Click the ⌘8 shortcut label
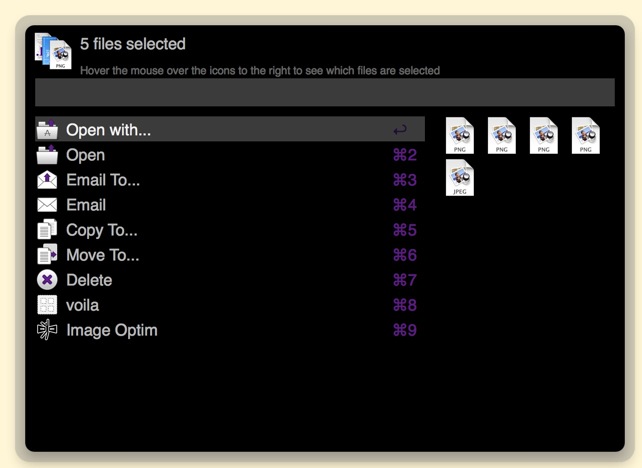 pos(405,305)
